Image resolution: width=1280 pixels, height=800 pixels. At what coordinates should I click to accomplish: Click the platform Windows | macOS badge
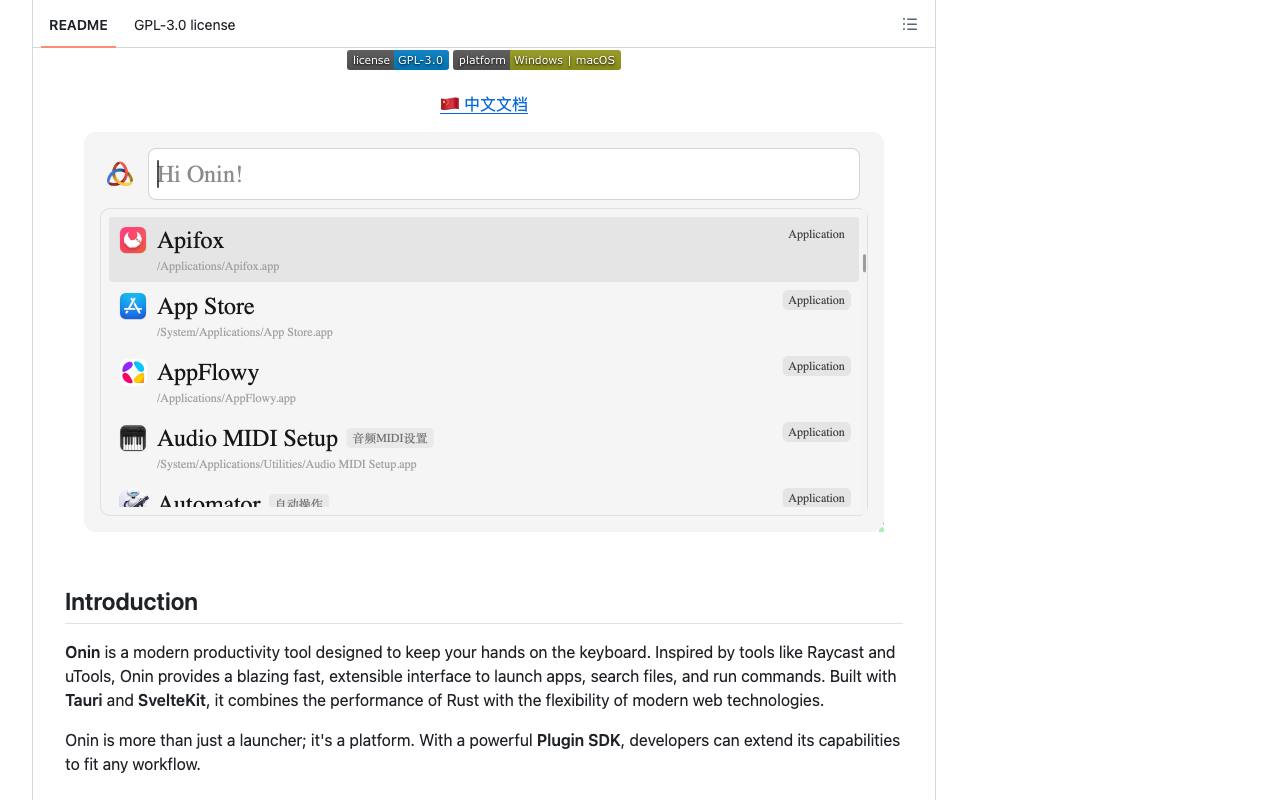(x=537, y=60)
